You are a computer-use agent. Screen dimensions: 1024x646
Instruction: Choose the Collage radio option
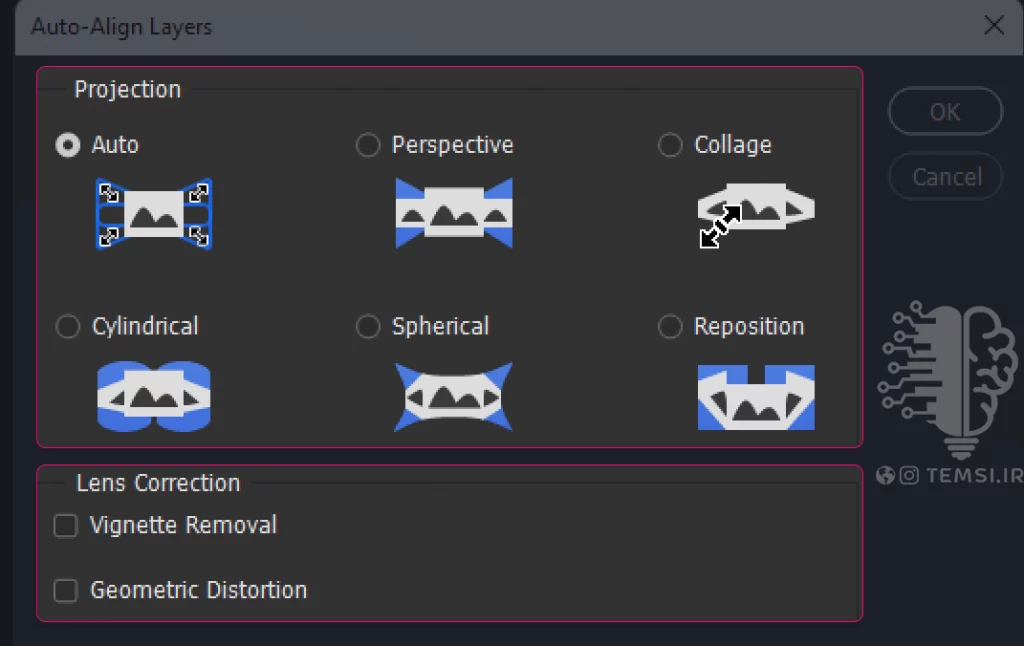pyautogui.click(x=670, y=145)
